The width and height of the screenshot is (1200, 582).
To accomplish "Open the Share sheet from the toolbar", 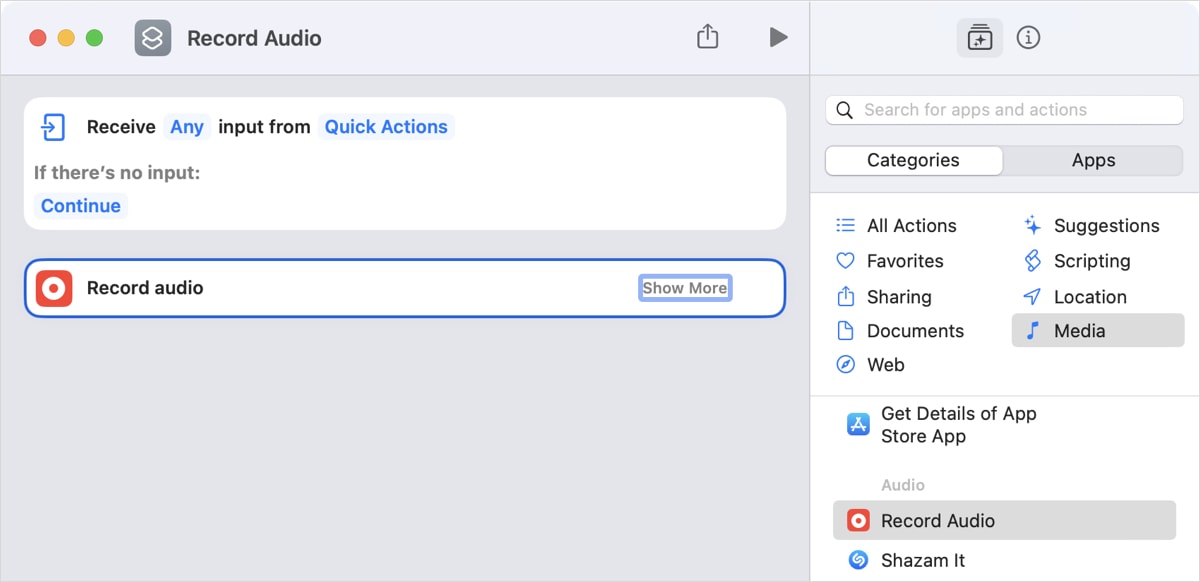I will tap(707, 36).
